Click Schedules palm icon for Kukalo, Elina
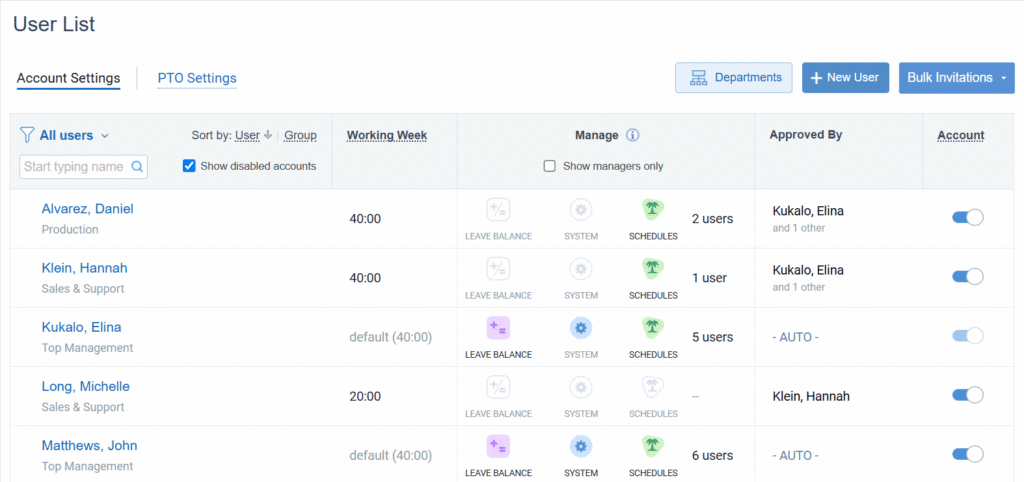Image resolution: width=1024 pixels, height=482 pixels. pos(652,328)
